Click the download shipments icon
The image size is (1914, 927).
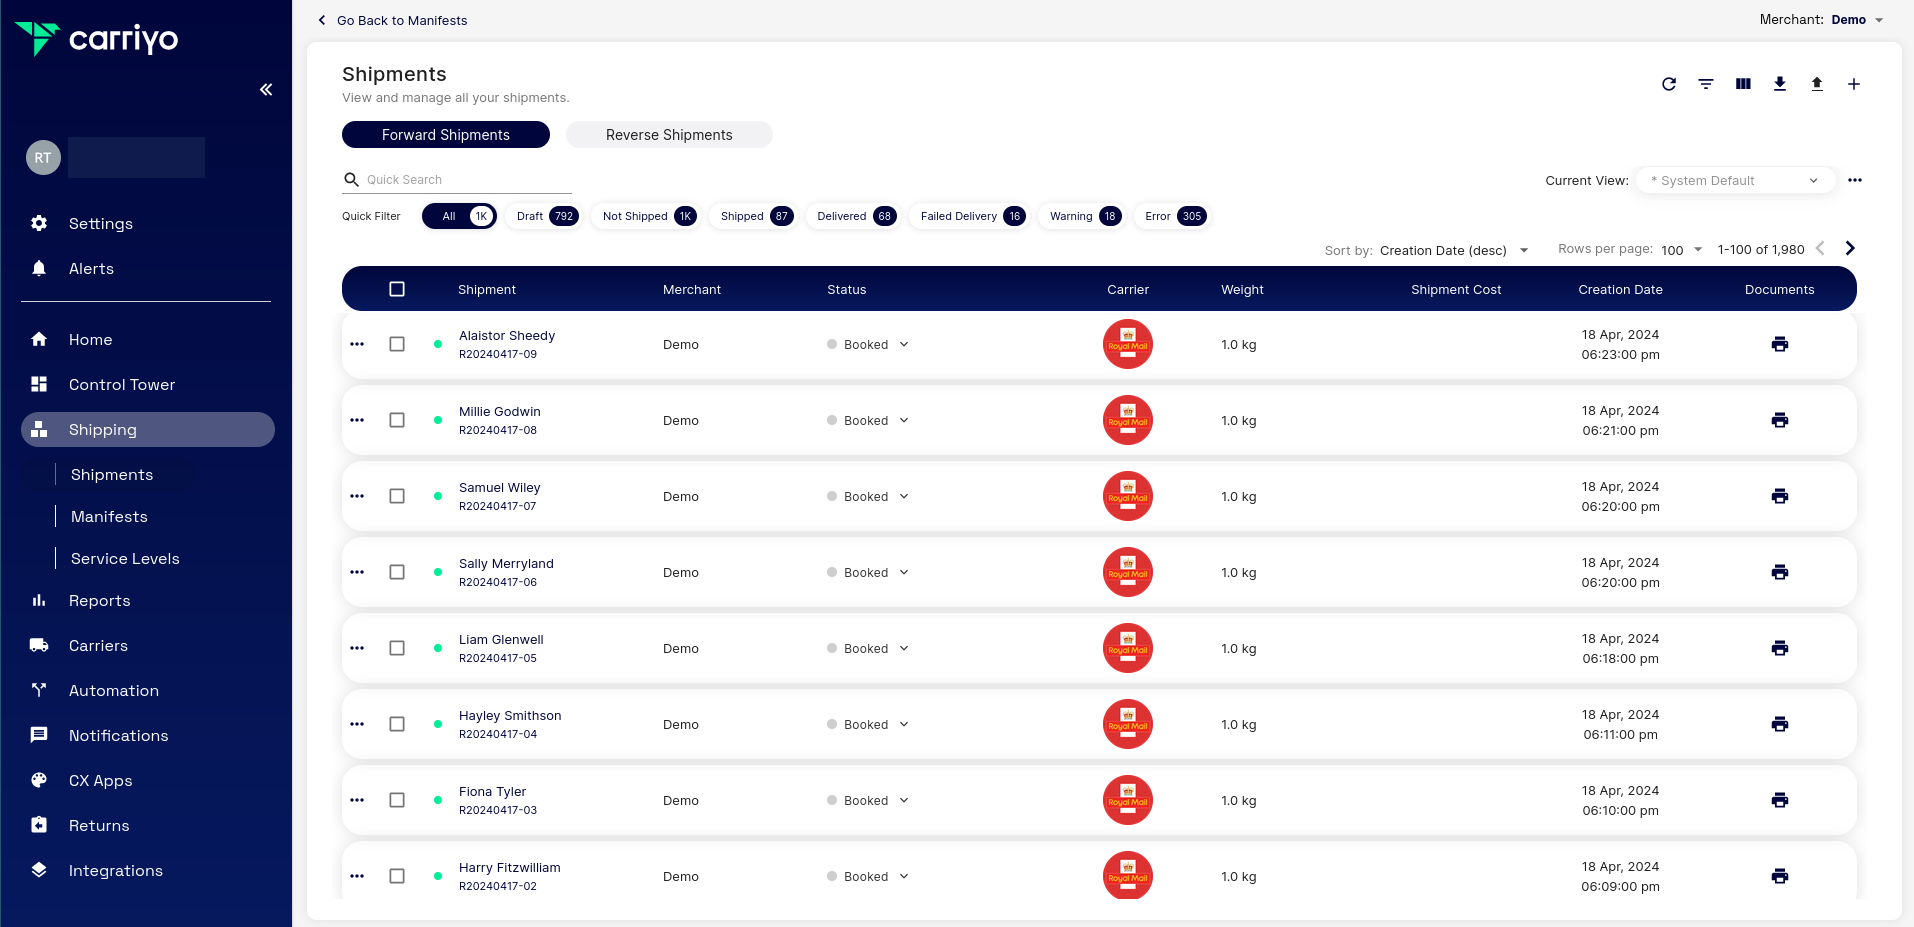[x=1780, y=84]
